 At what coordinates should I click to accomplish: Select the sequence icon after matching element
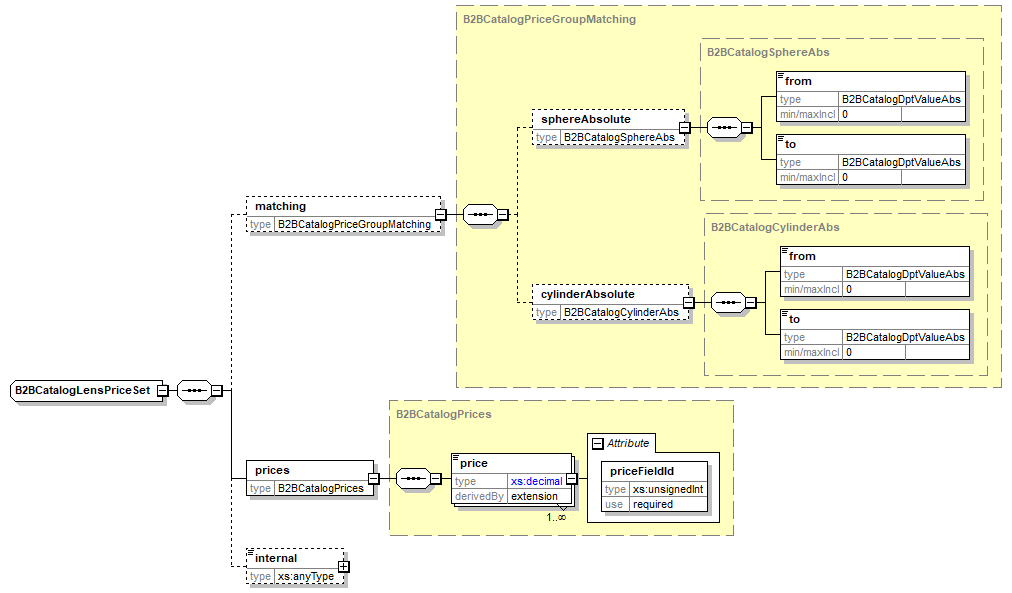[479, 214]
